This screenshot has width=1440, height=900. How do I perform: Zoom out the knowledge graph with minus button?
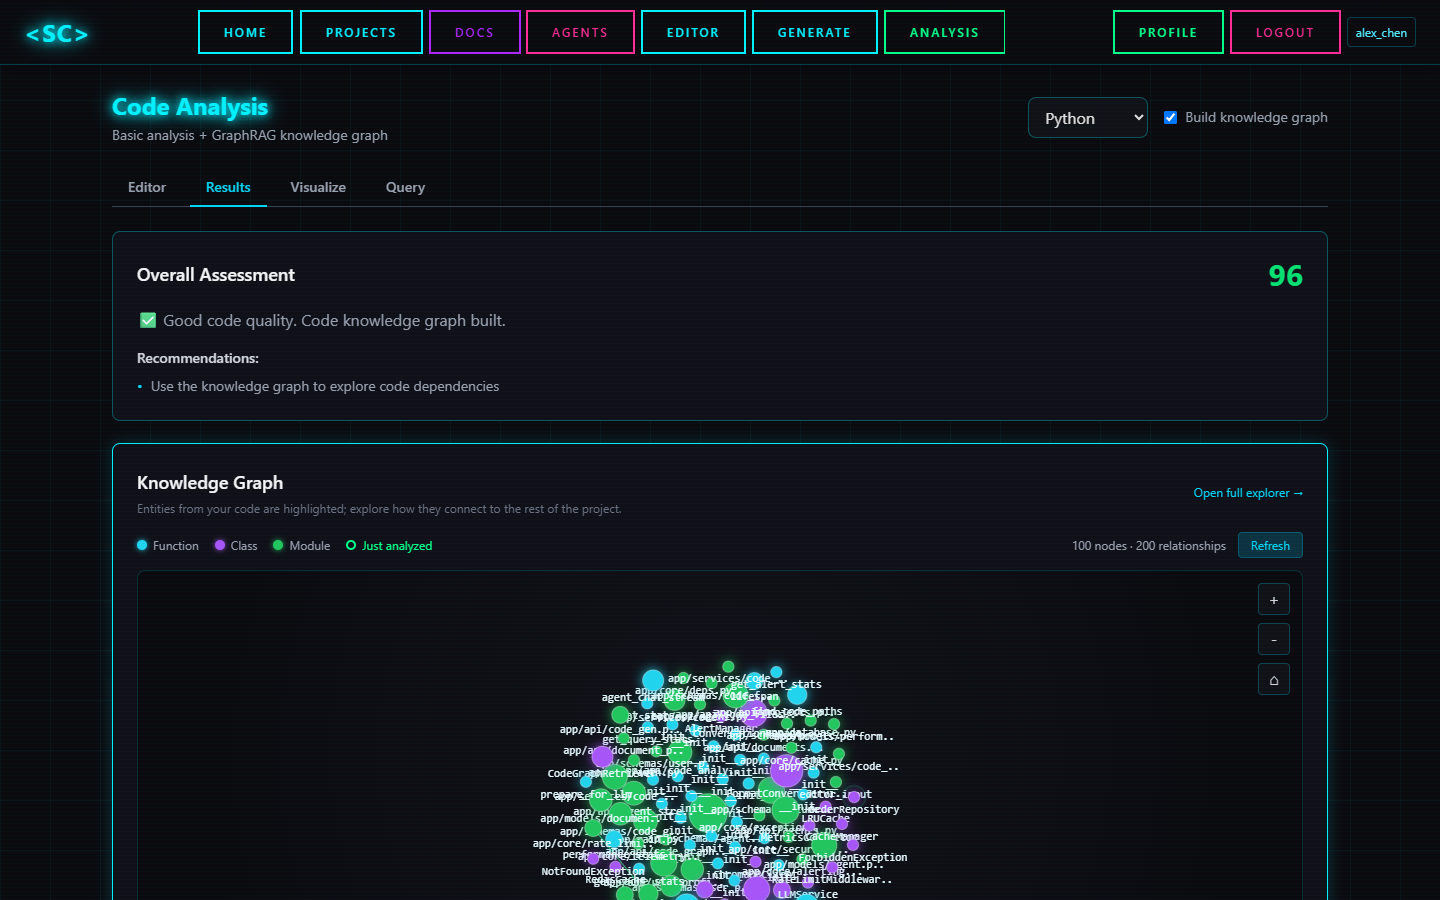click(x=1273, y=639)
